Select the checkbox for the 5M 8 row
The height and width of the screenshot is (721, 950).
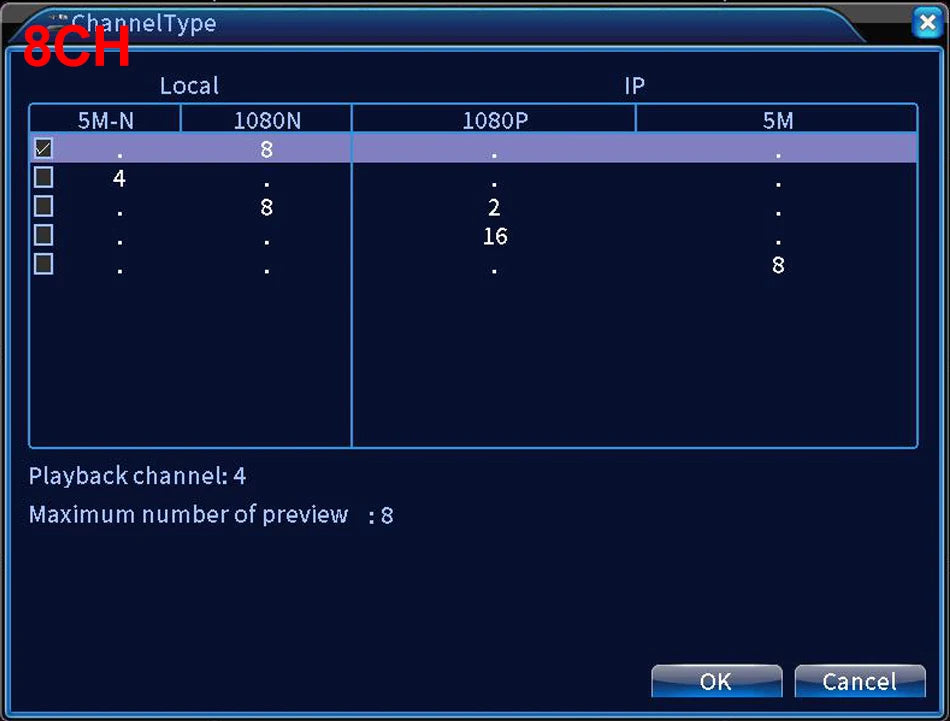coord(43,265)
